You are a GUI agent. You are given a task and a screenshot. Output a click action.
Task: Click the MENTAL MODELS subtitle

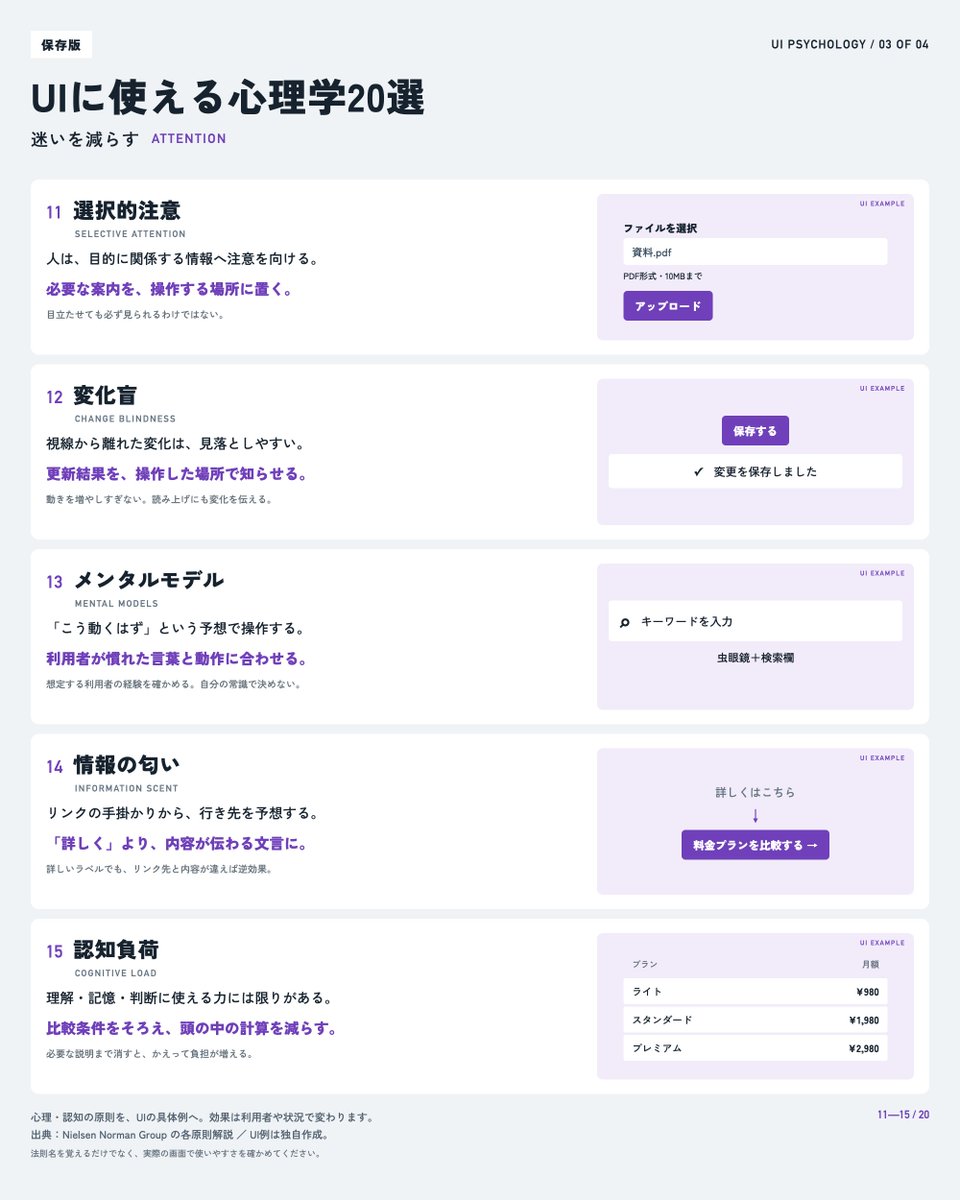click(116, 604)
